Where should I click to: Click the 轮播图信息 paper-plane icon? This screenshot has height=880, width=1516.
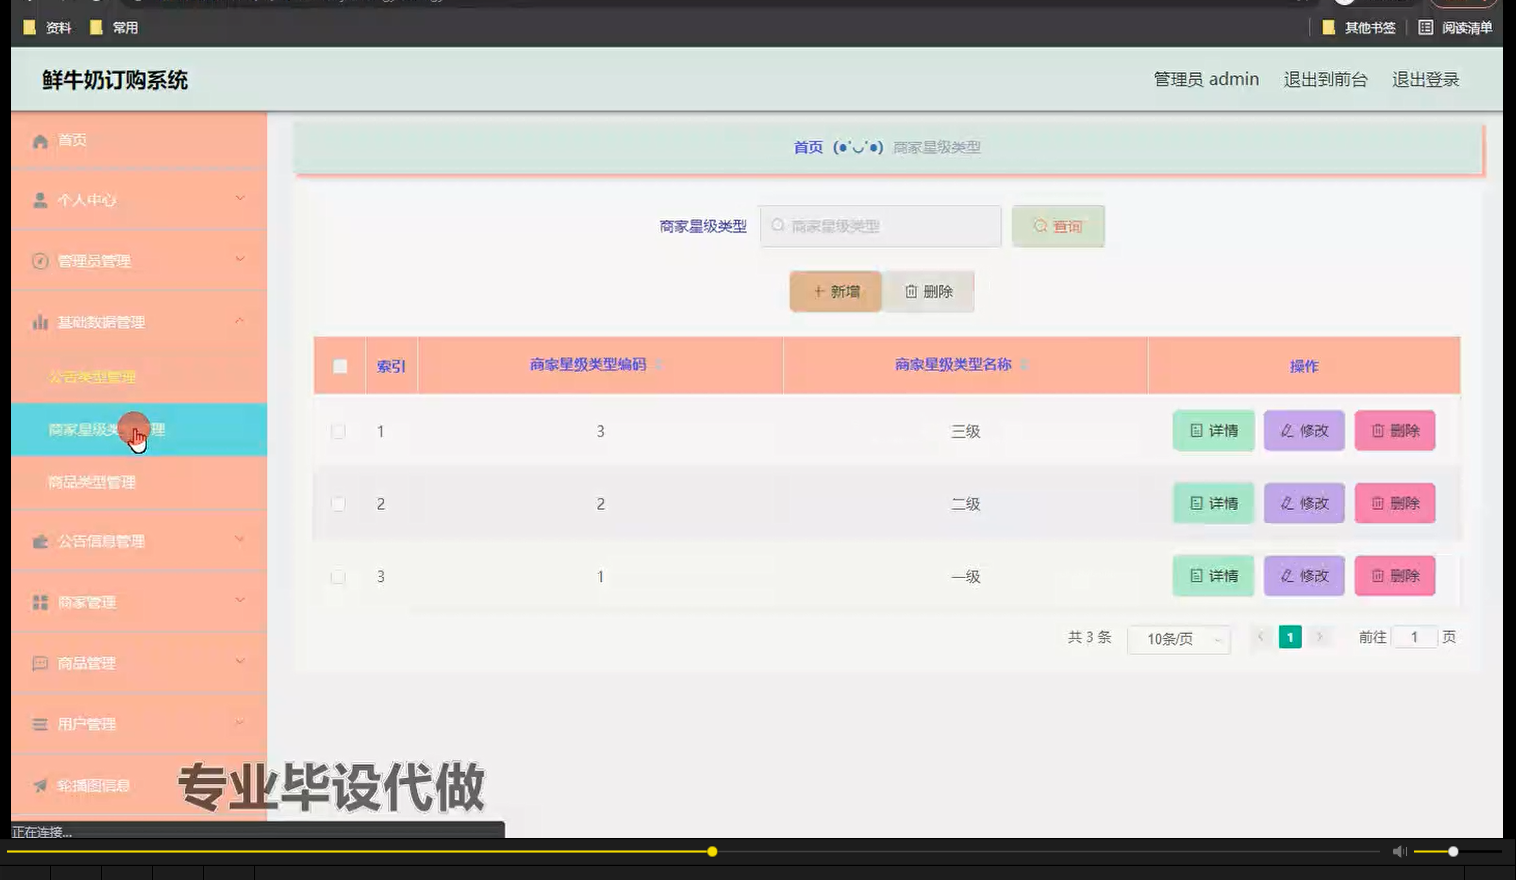pyautogui.click(x=39, y=784)
